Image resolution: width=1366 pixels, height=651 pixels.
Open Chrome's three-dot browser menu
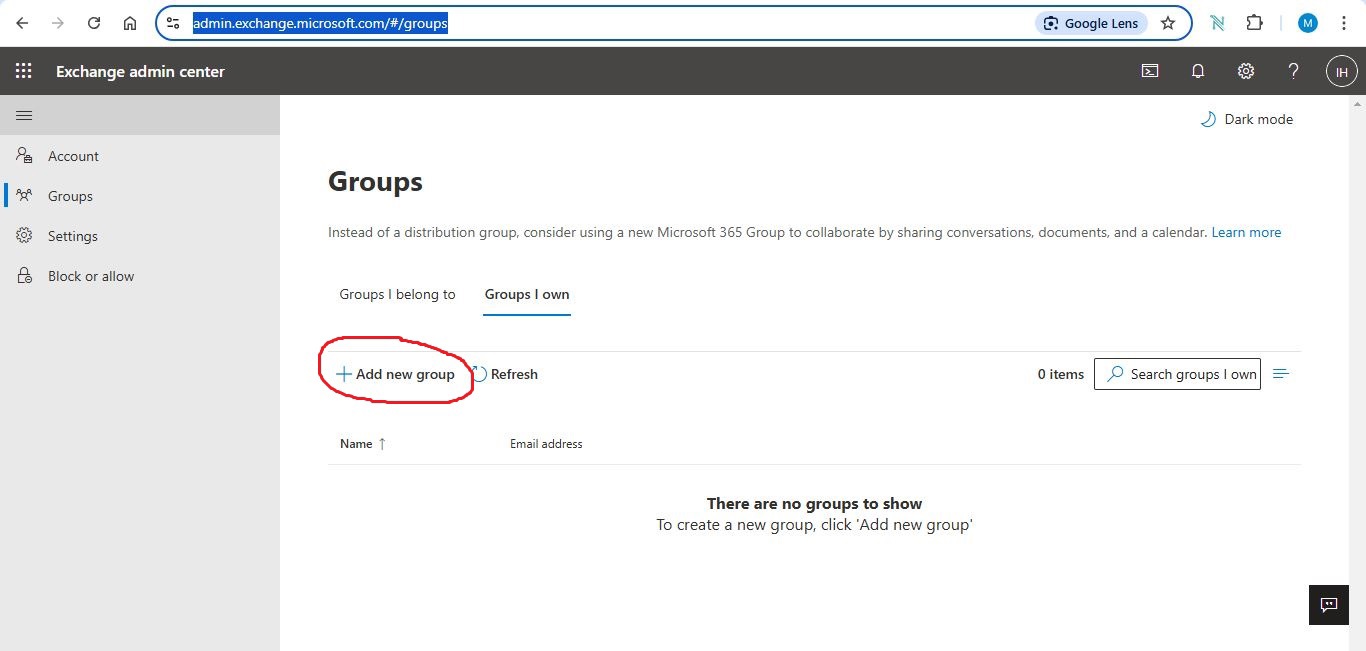[x=1344, y=22]
